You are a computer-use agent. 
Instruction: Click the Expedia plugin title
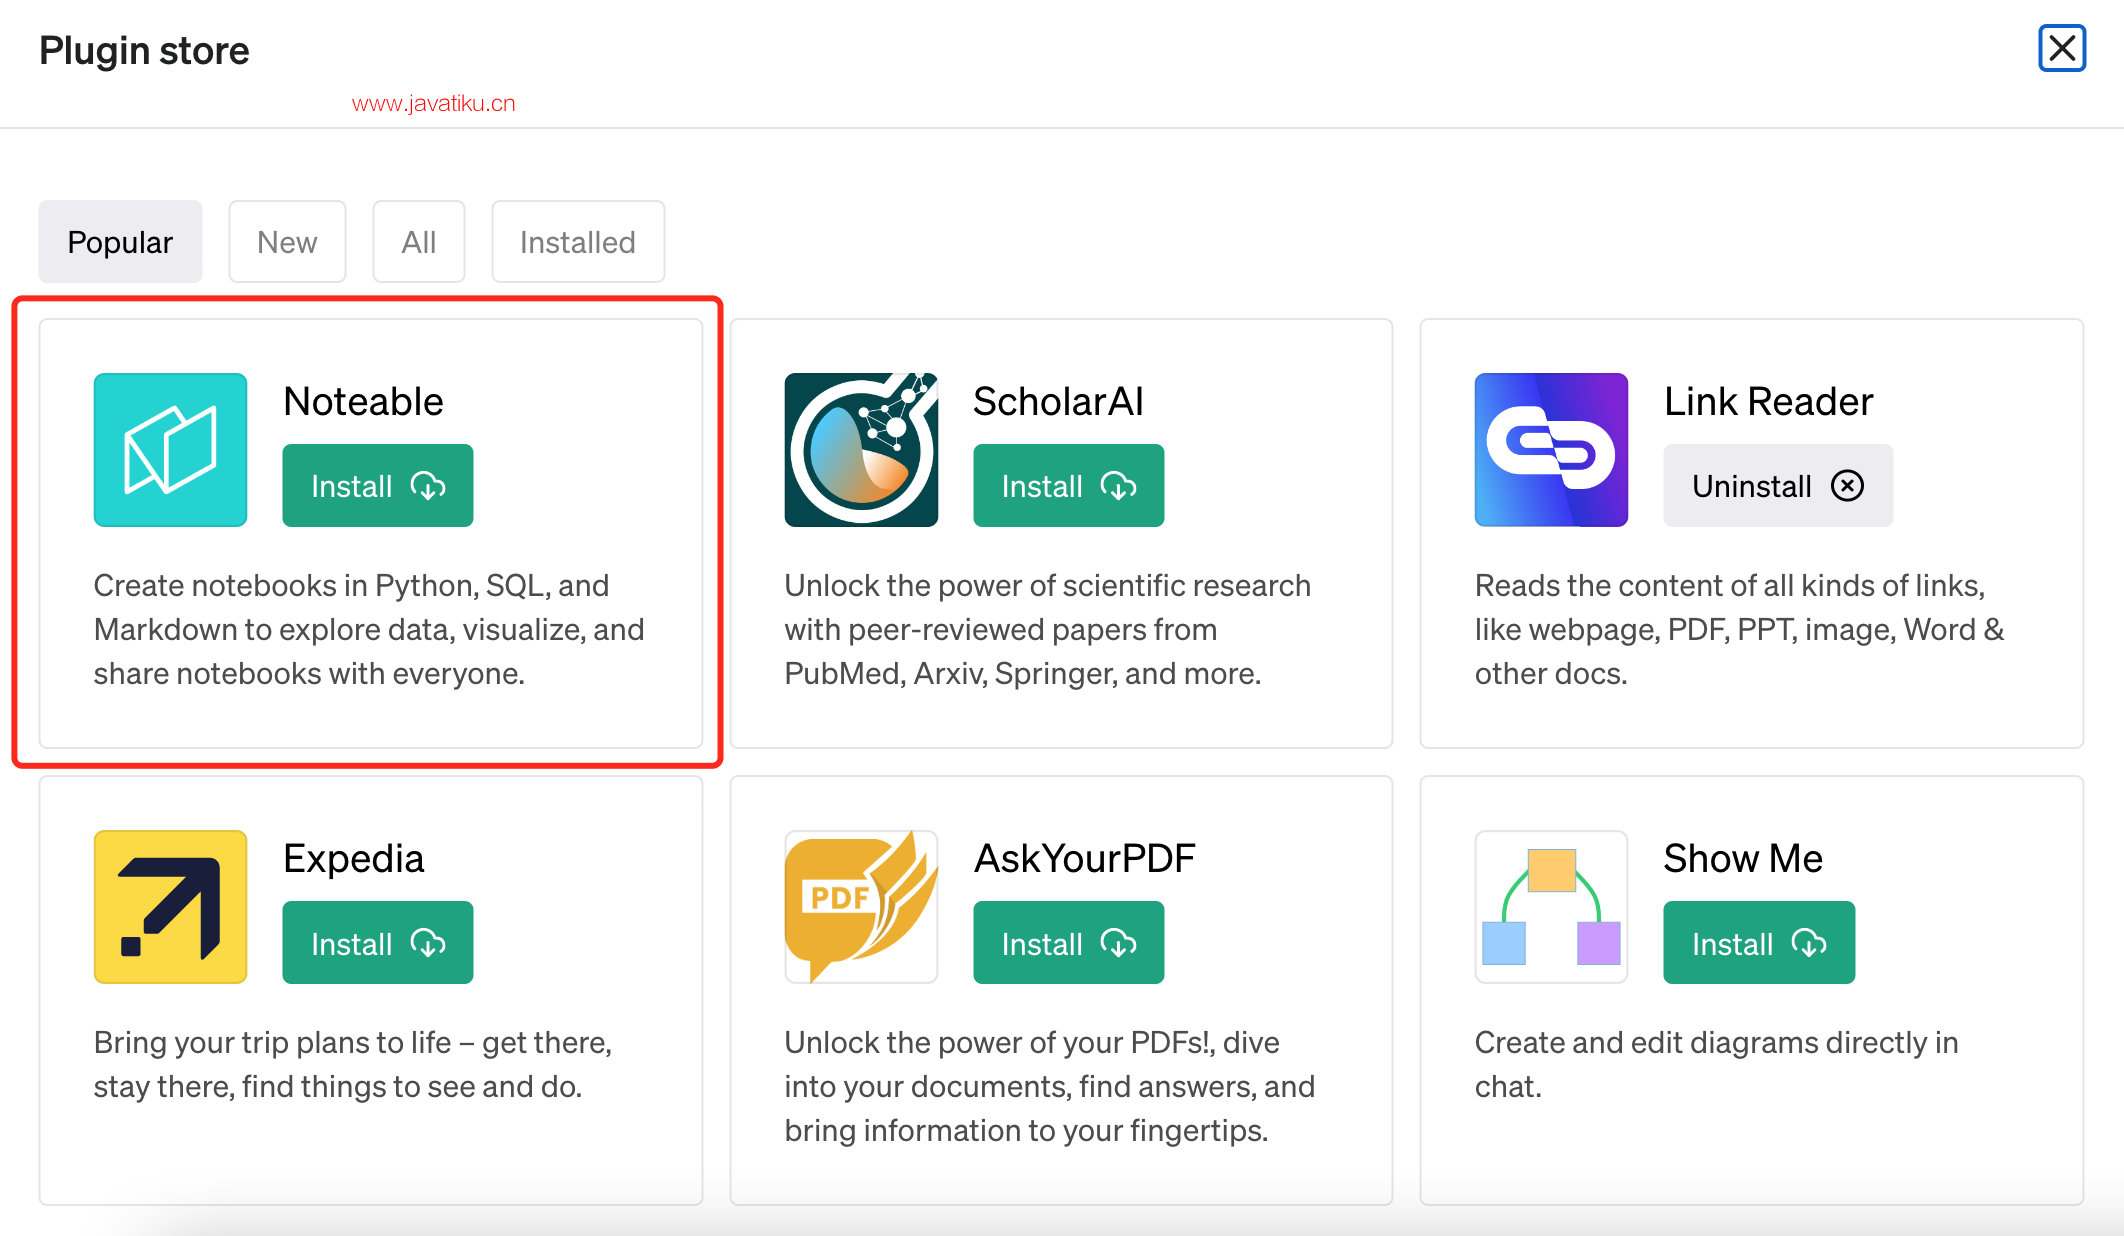click(353, 858)
